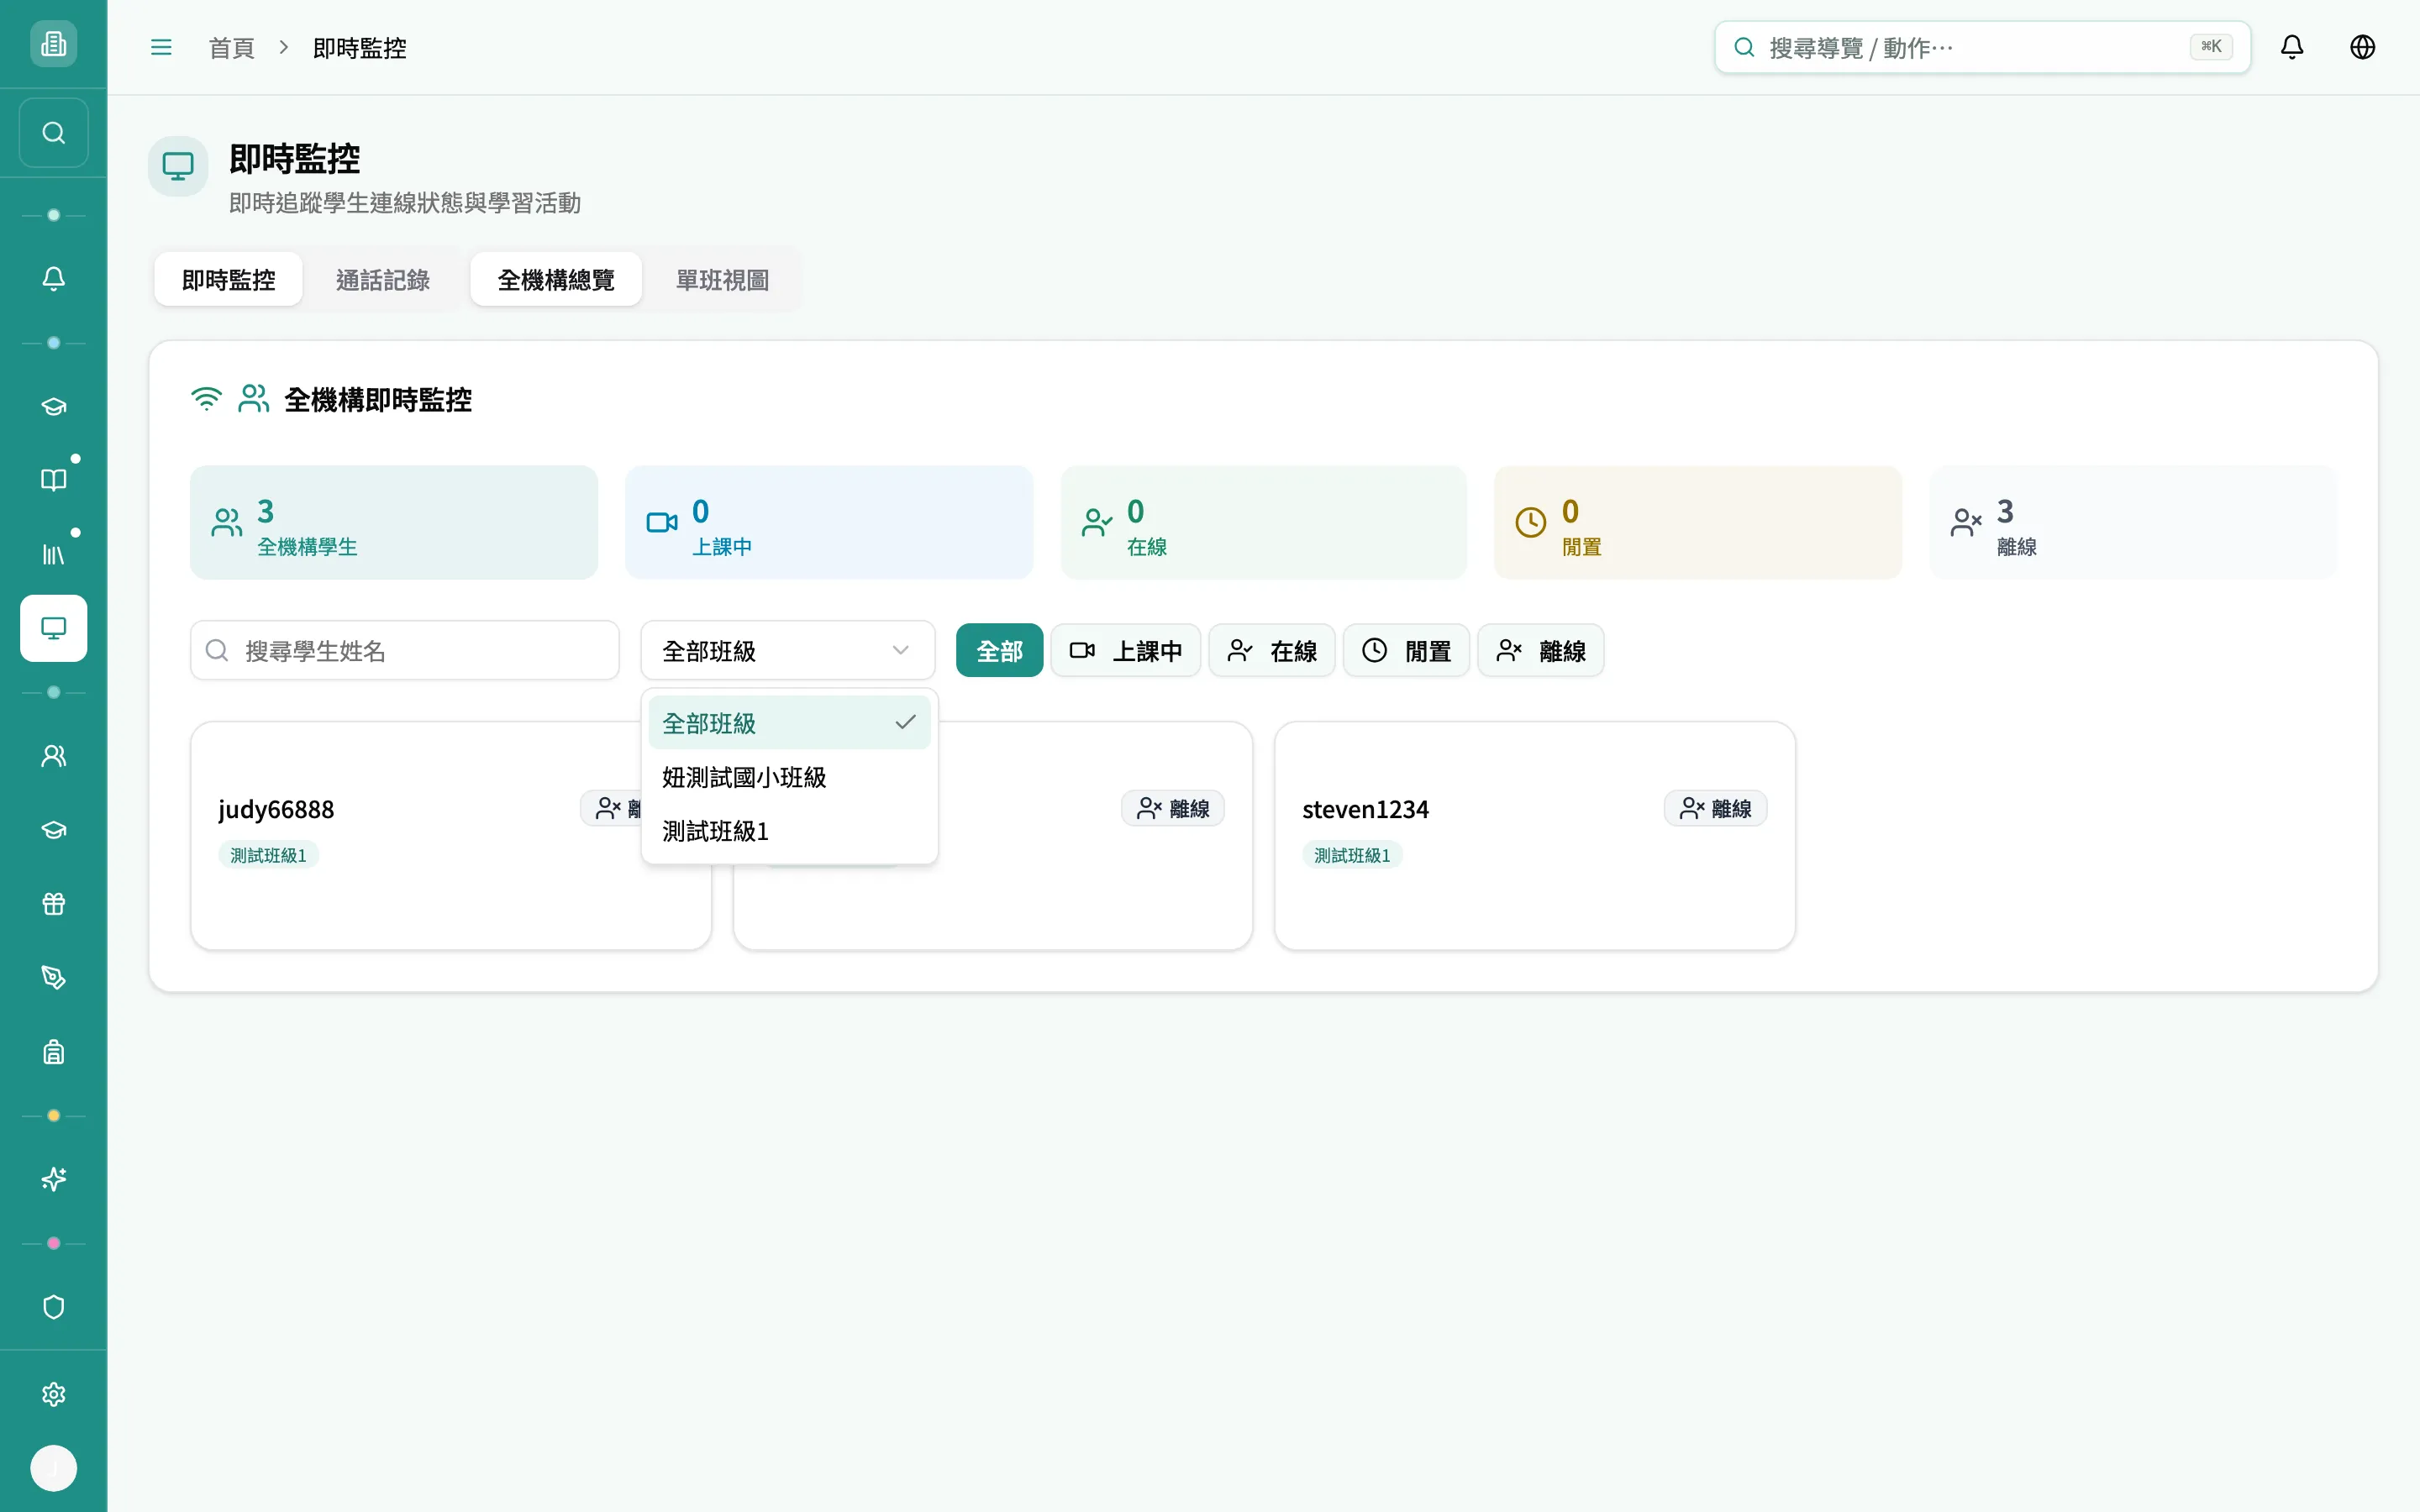This screenshot has width=2420, height=1512.
Task: Click 離線 badge on the middle card
Action: (1173, 808)
